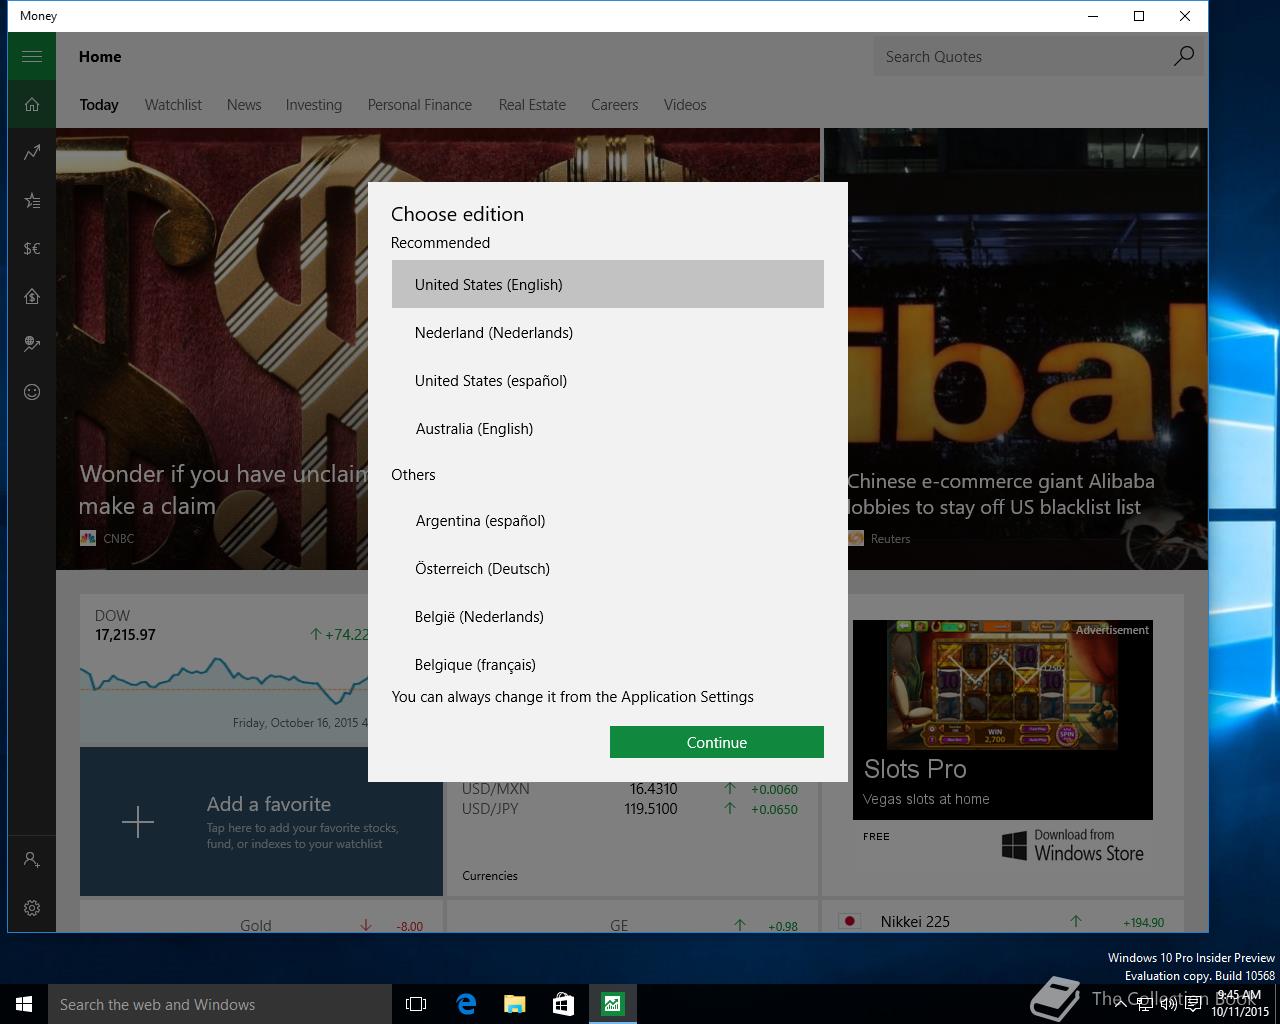Select Belgique (français) edition

[608, 662]
